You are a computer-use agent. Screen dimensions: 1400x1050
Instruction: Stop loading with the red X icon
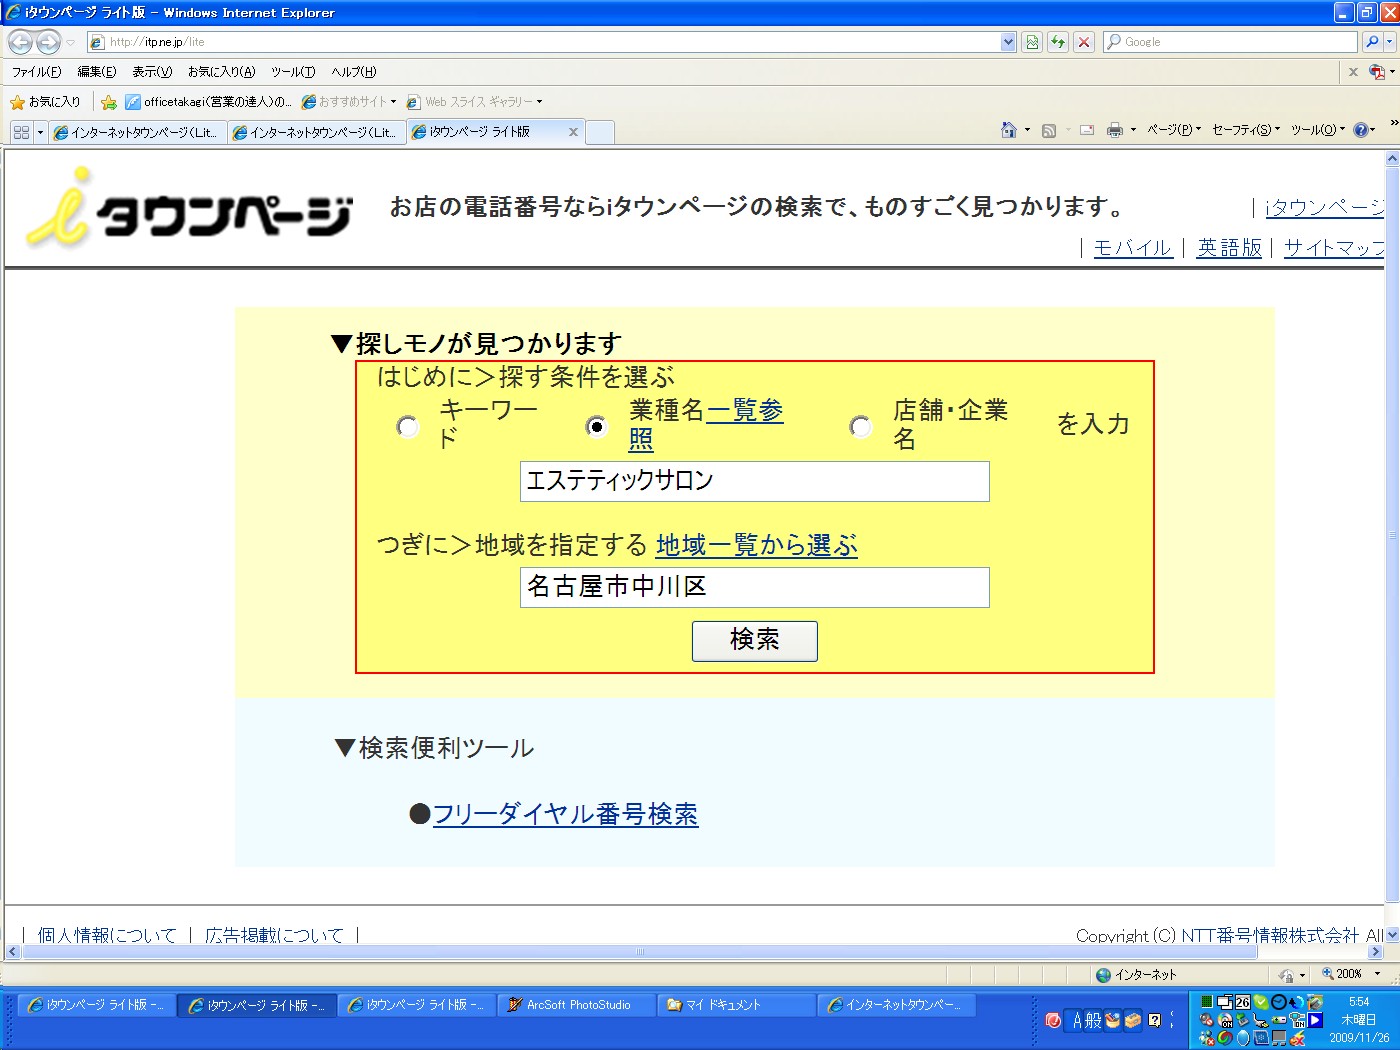coord(1084,42)
